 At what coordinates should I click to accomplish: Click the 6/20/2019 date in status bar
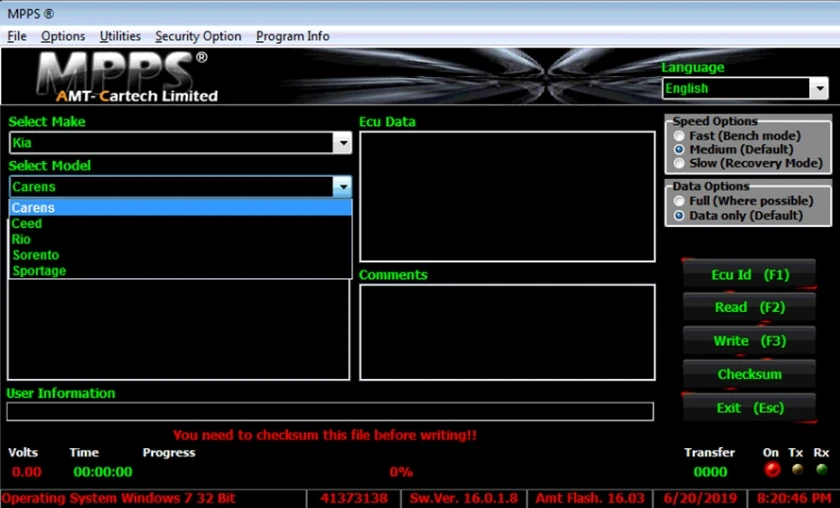(700, 498)
